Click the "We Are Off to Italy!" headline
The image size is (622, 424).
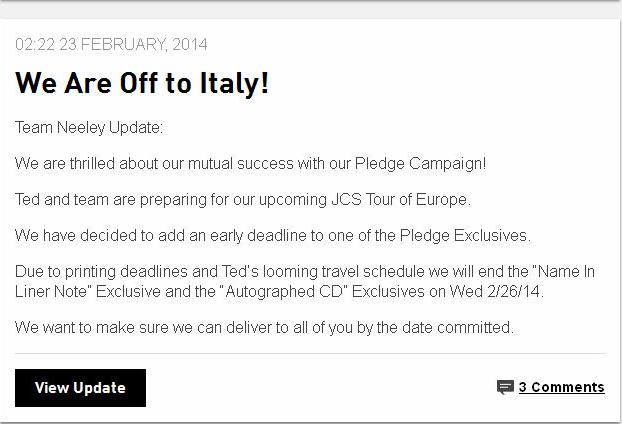[x=142, y=84]
